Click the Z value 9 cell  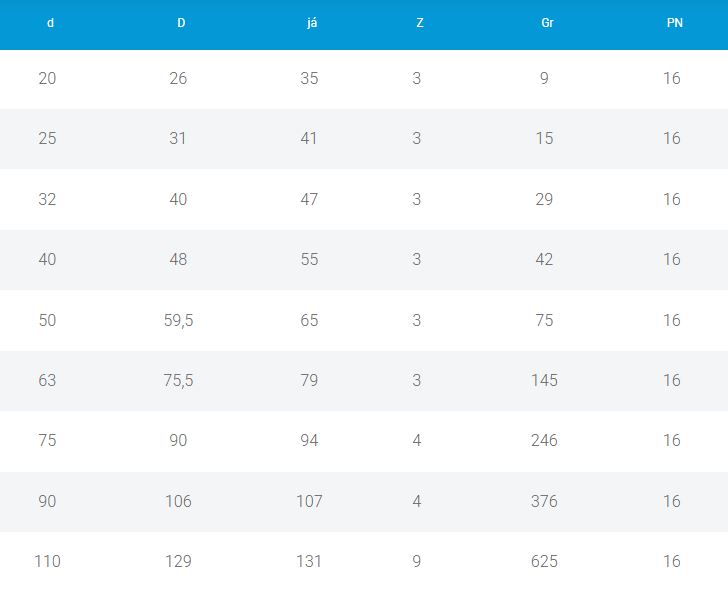[x=417, y=561]
